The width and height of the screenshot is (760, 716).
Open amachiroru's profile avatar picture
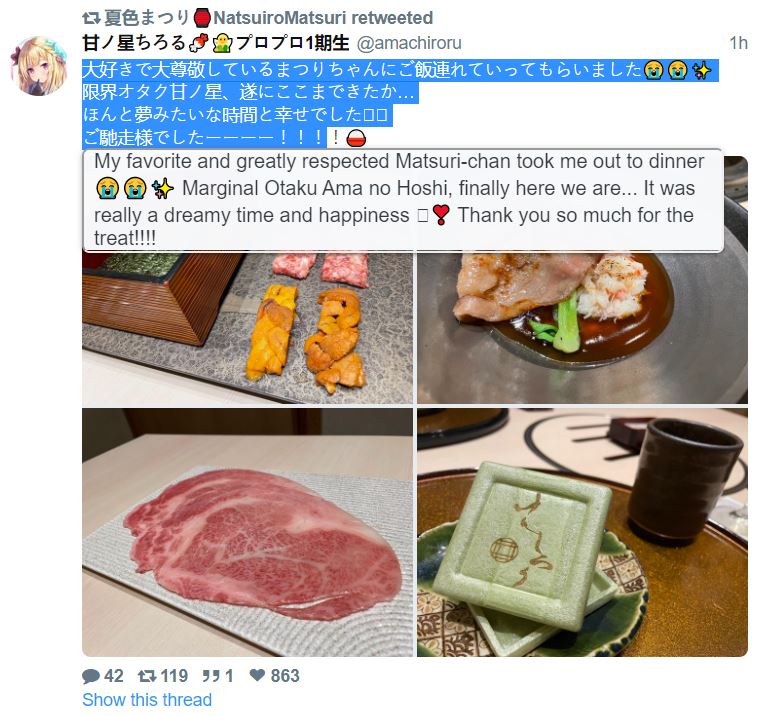(39, 65)
